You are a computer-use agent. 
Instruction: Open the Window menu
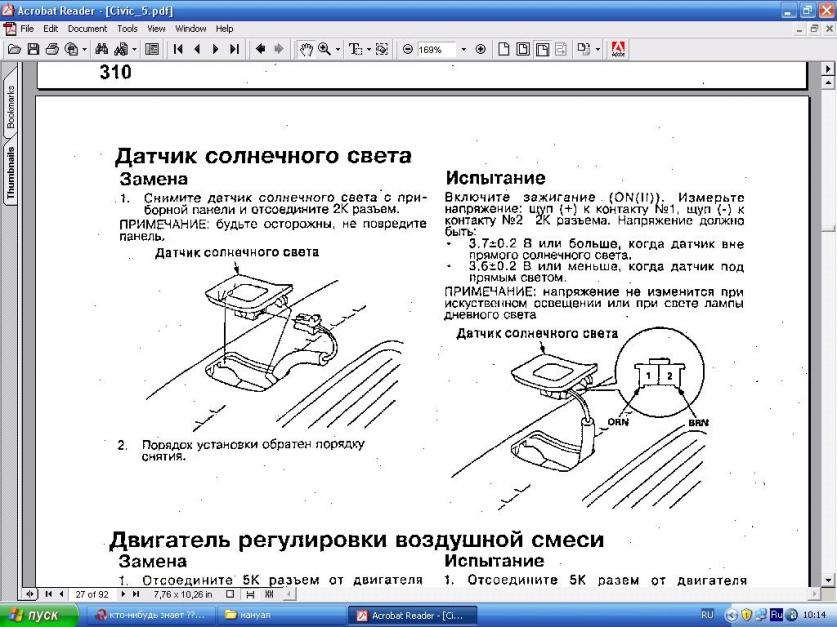click(191, 29)
